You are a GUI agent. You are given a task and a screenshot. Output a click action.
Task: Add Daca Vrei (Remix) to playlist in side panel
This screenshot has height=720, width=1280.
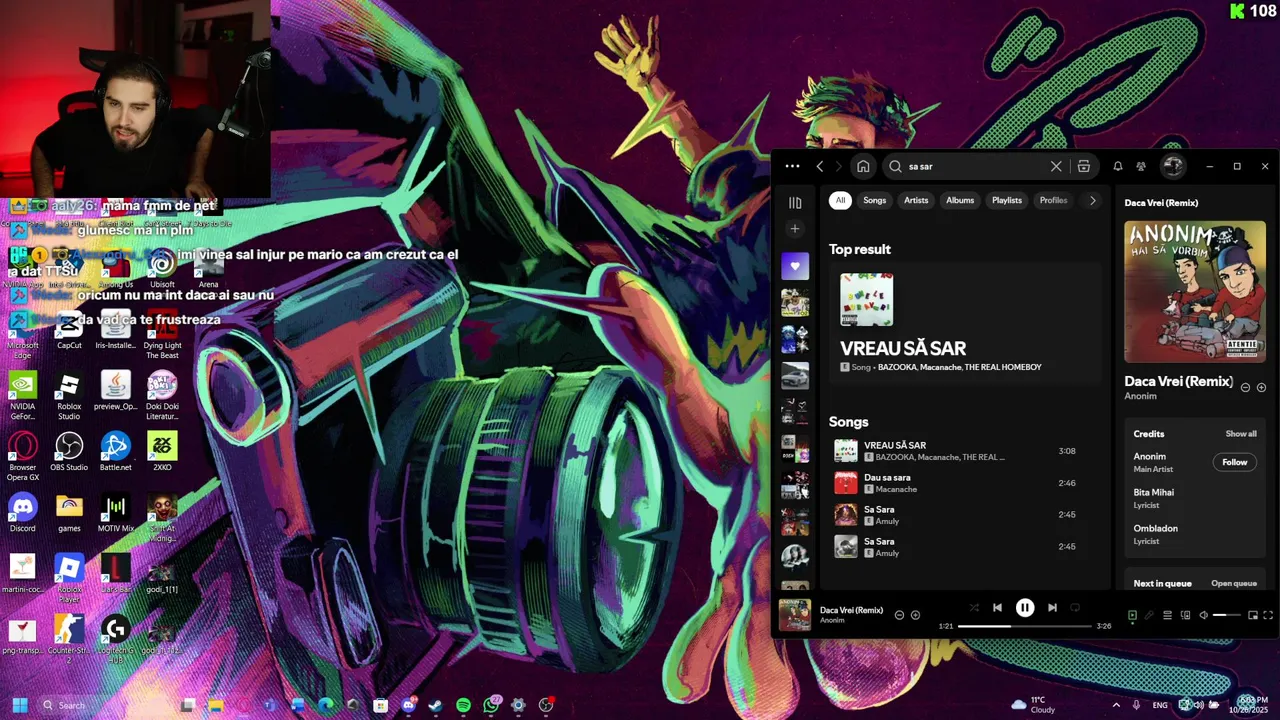[1261, 388]
